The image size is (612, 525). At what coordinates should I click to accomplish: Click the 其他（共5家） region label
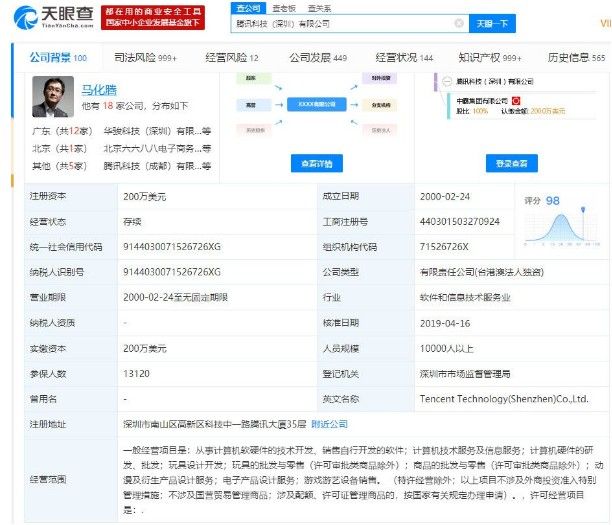coord(59,166)
